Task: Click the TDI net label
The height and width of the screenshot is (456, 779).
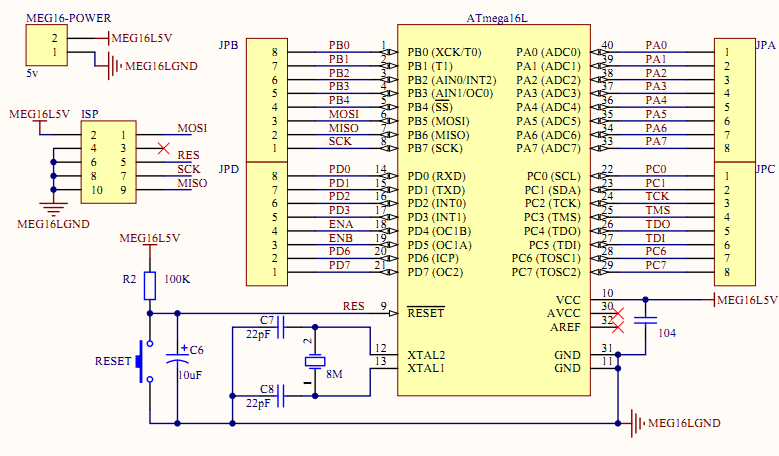Action: (655, 238)
